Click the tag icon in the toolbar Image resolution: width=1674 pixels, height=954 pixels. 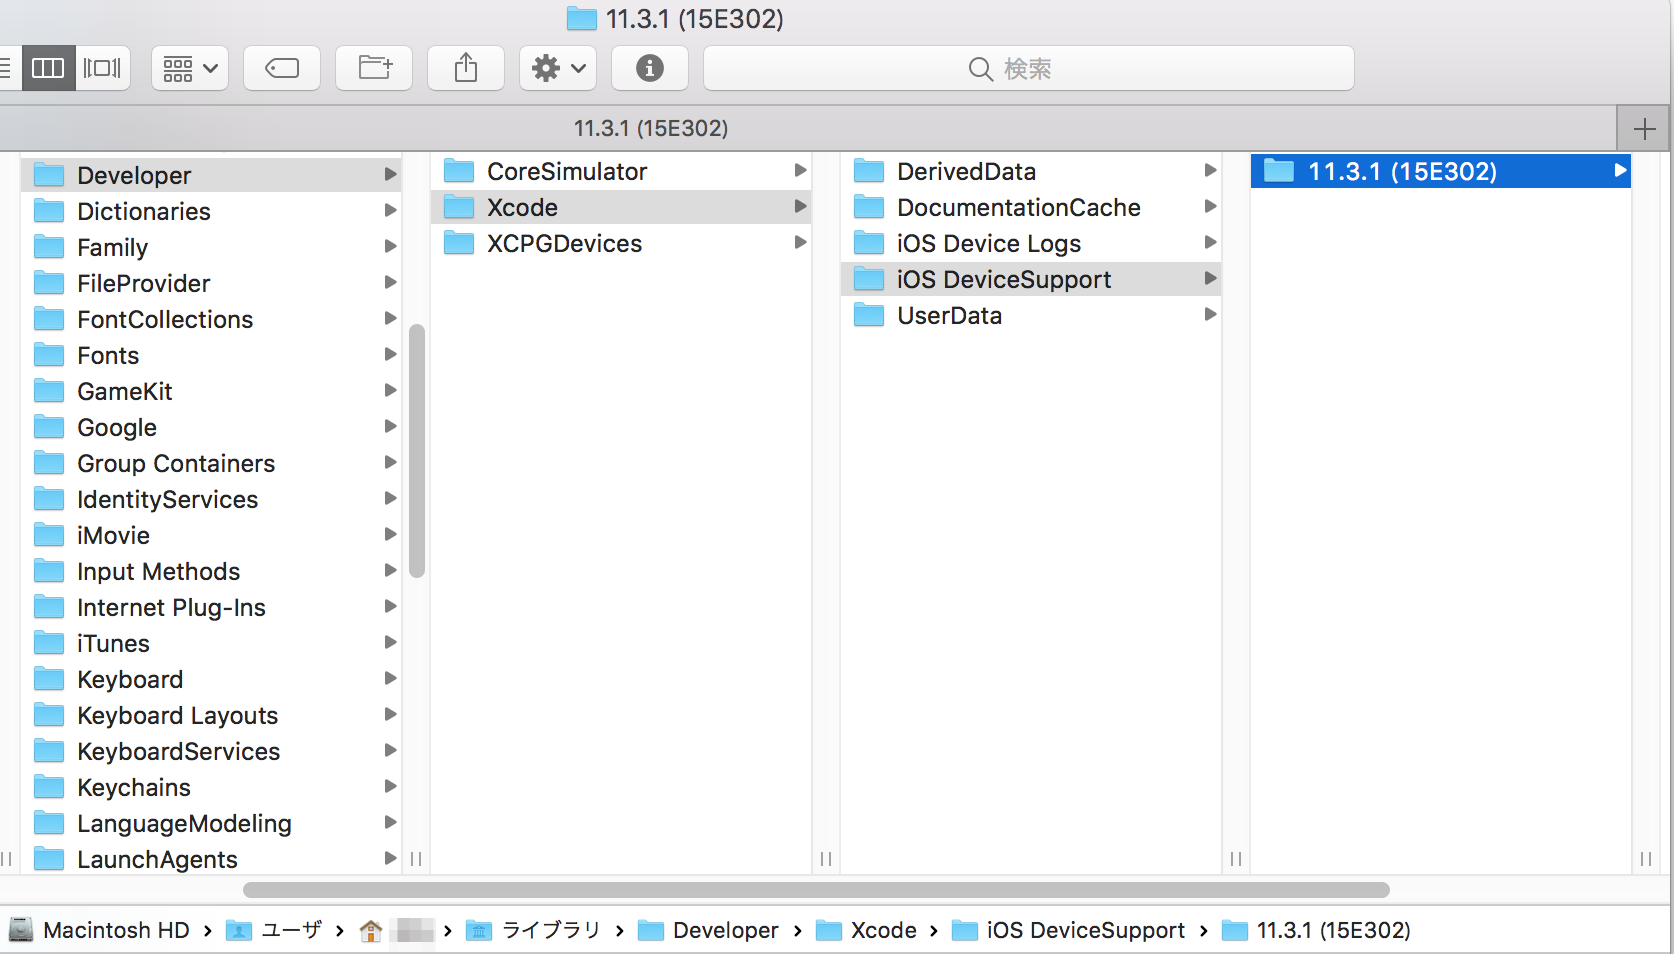(281, 68)
